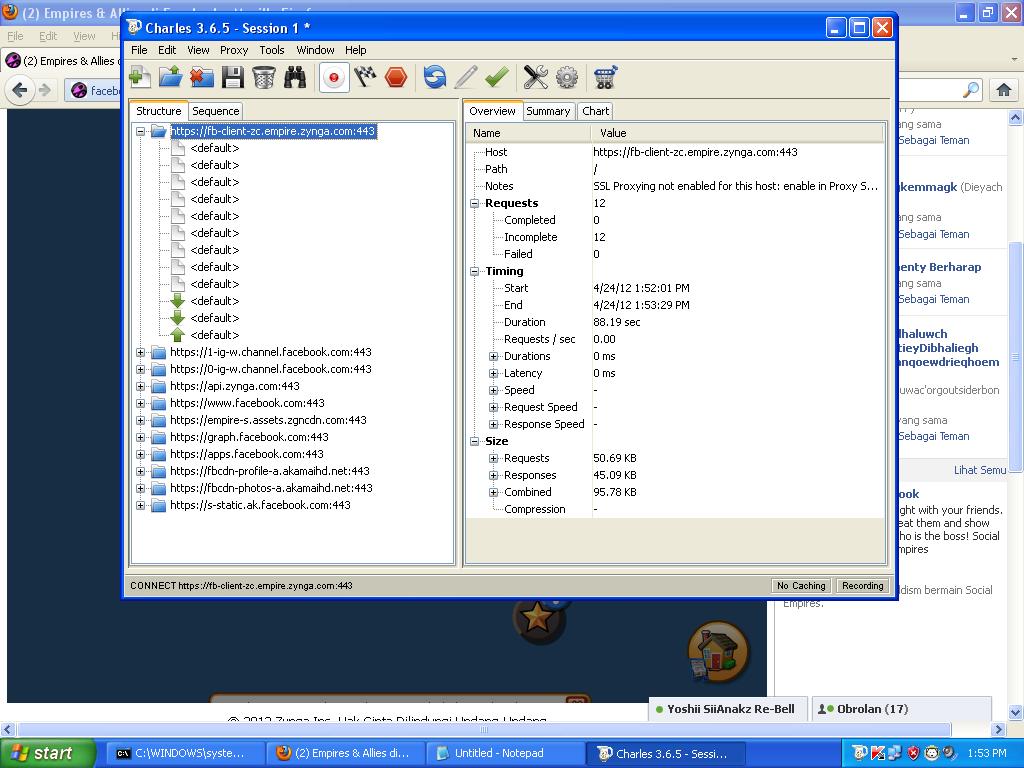Image resolution: width=1024 pixels, height=768 pixels.
Task: Expand the Latency row
Action: pos(494,373)
